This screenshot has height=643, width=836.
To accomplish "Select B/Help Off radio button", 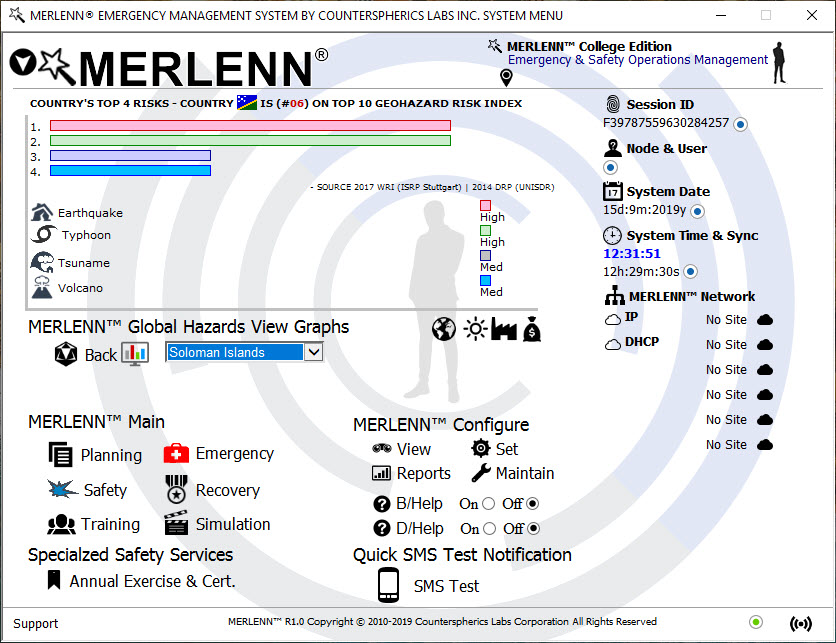I will (x=533, y=503).
